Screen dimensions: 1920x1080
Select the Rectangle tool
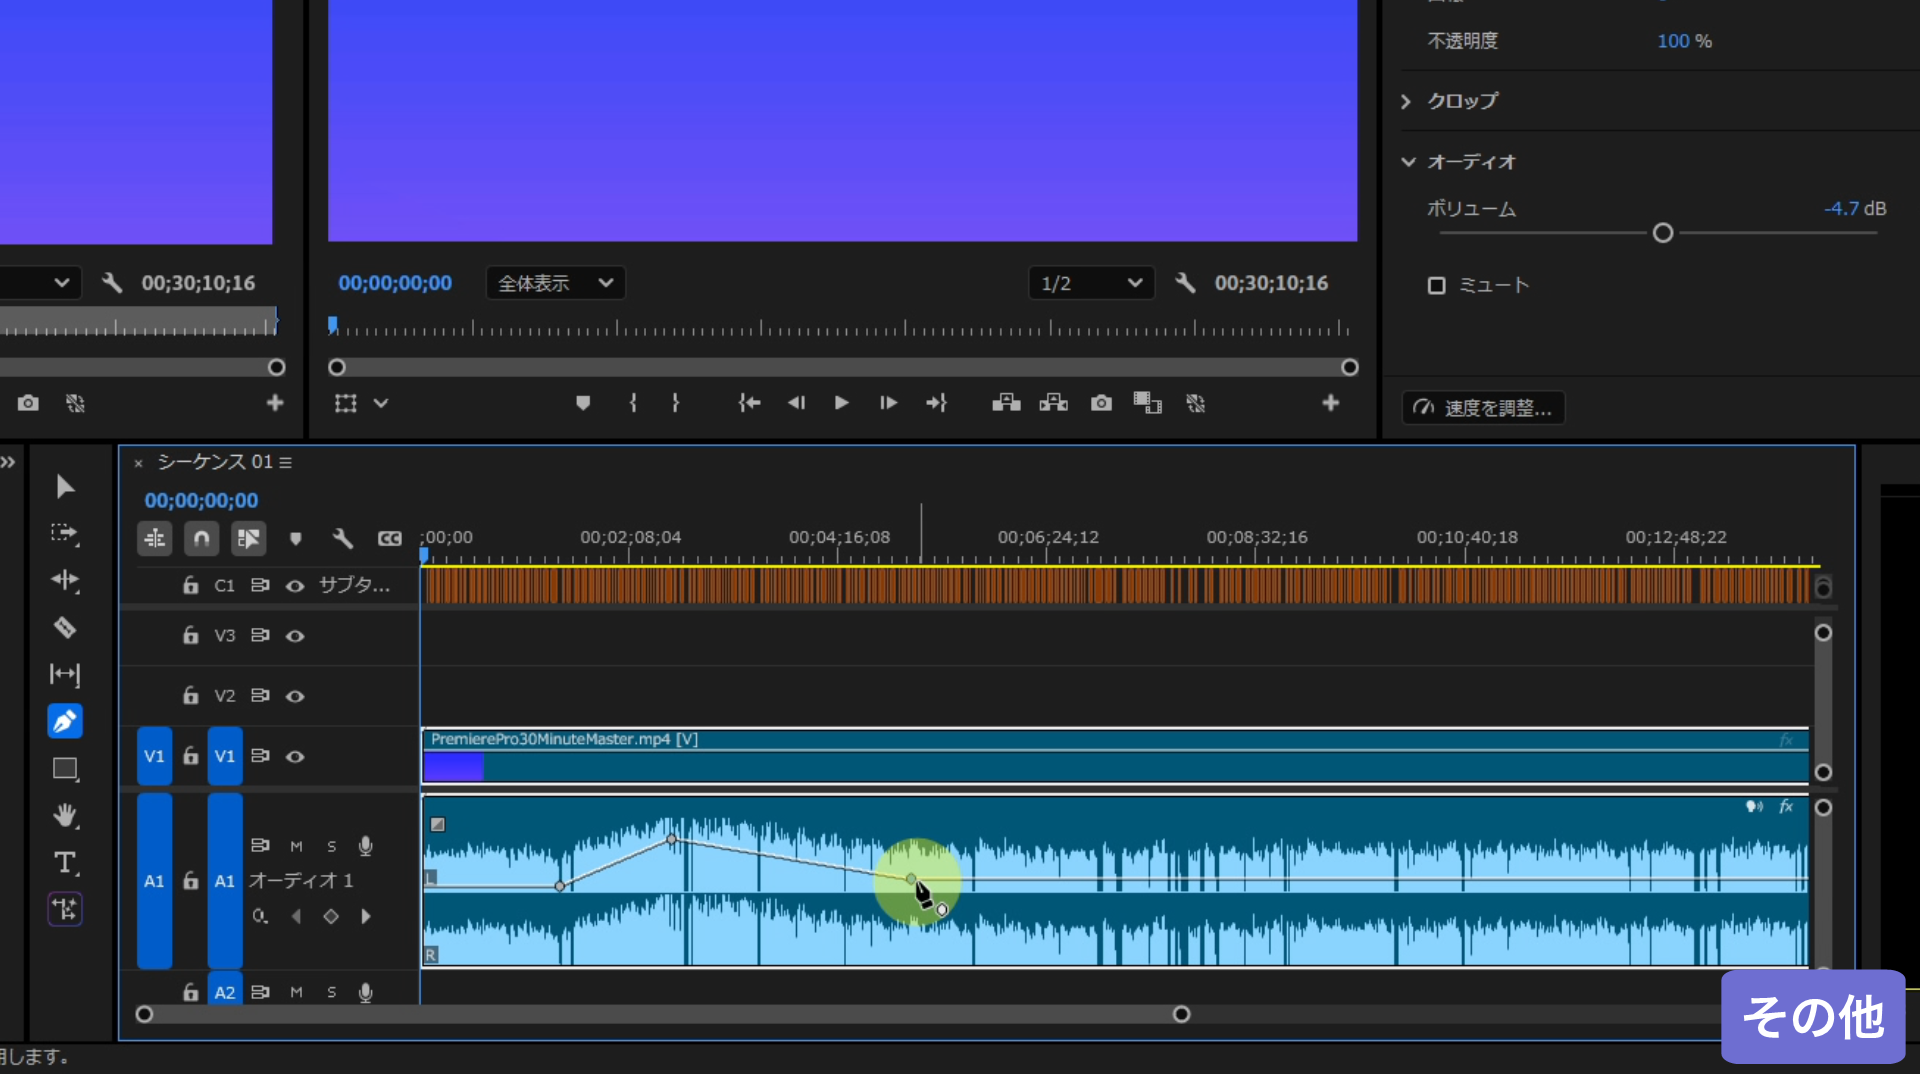(x=65, y=769)
